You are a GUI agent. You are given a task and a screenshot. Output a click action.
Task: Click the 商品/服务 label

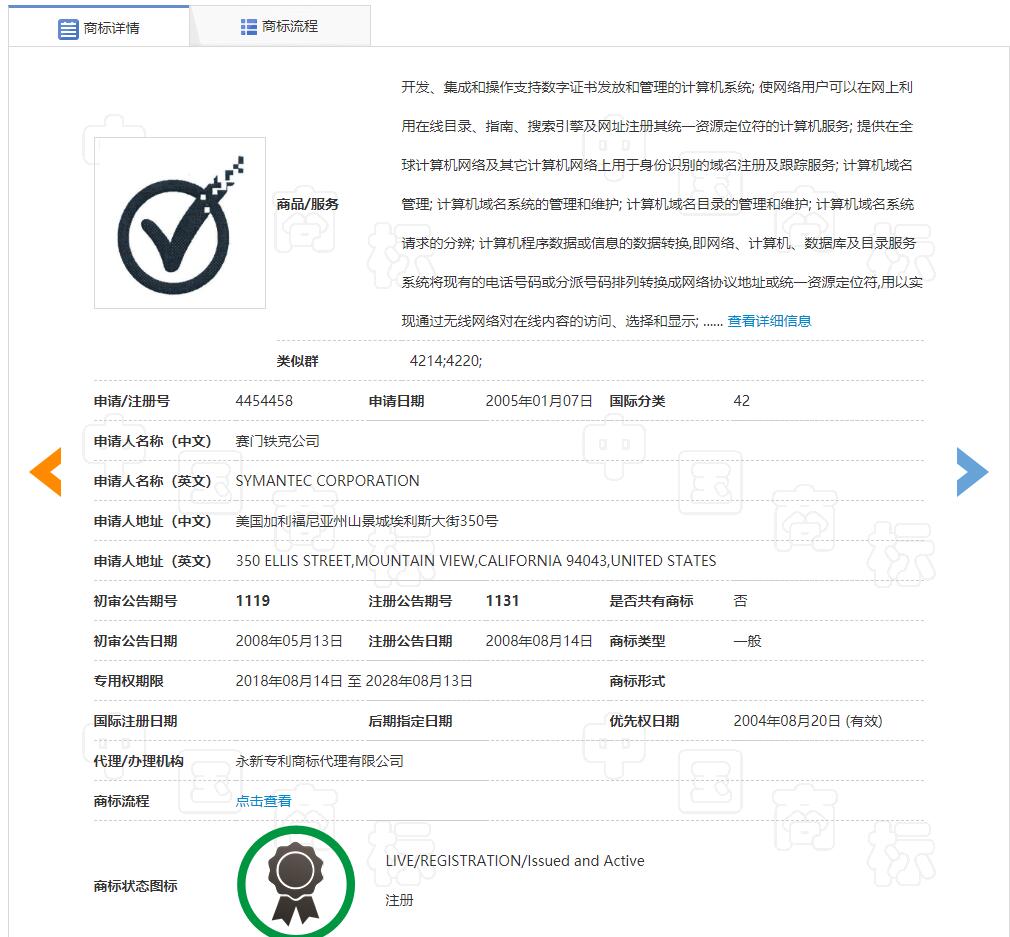tap(307, 204)
